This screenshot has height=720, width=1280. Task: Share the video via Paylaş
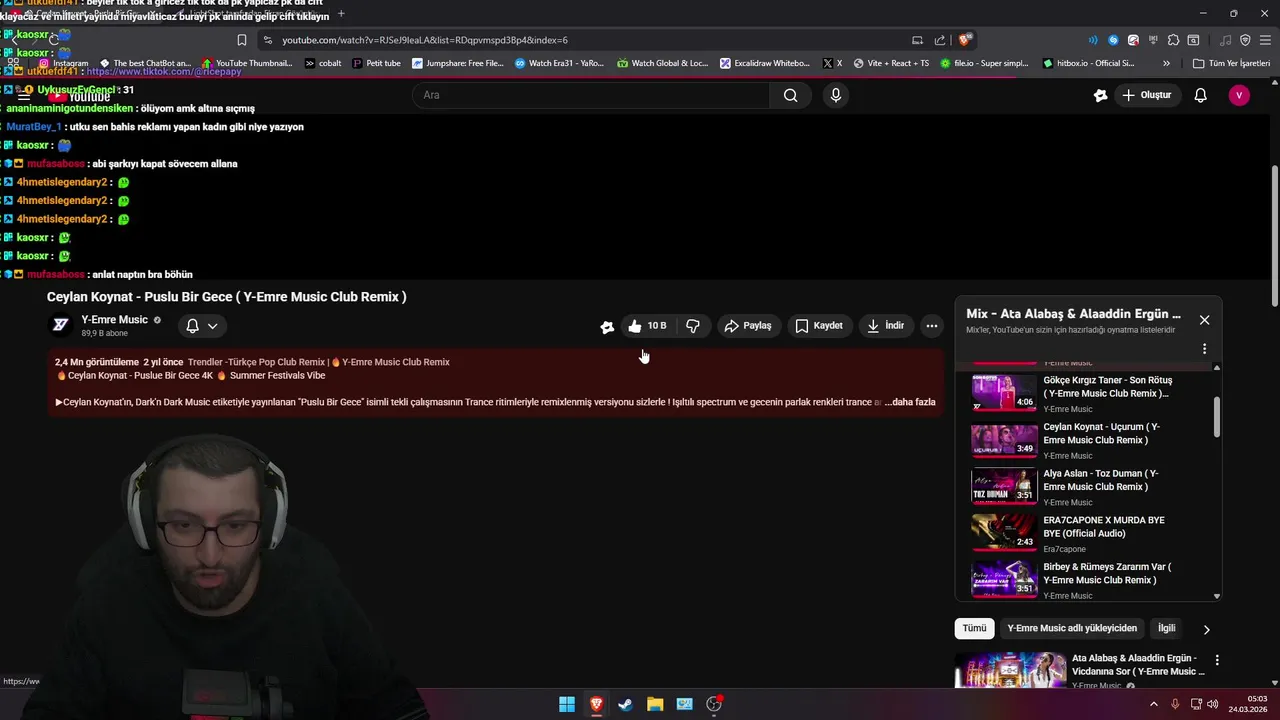point(748,326)
